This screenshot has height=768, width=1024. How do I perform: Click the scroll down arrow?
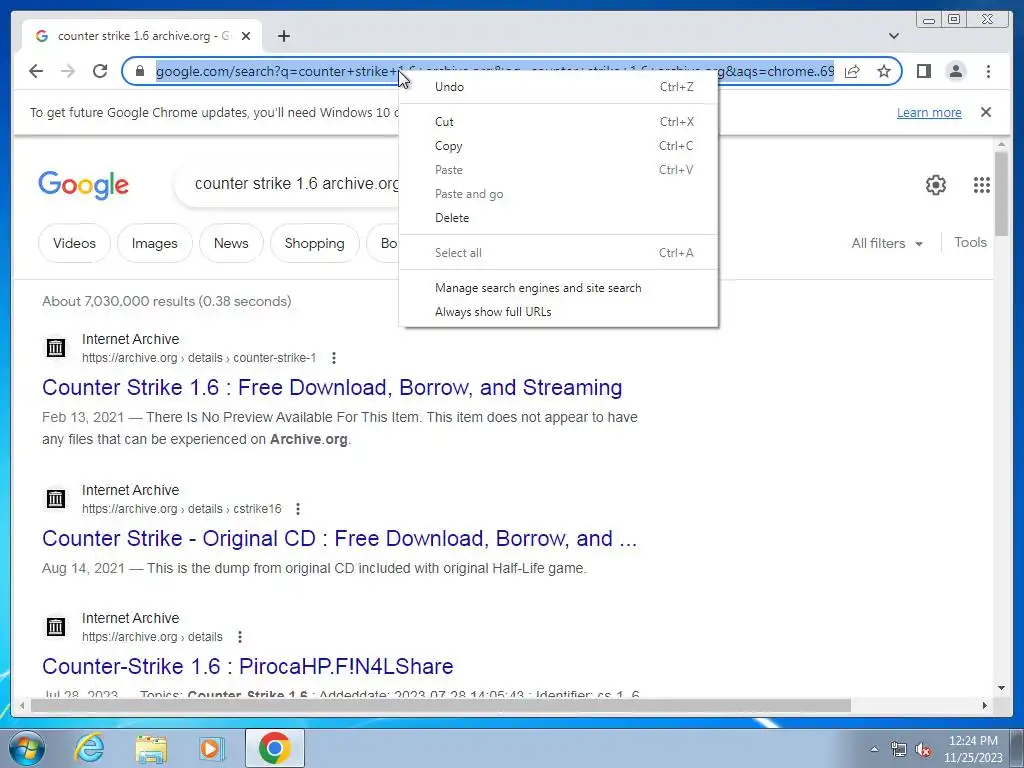coord(1002,688)
